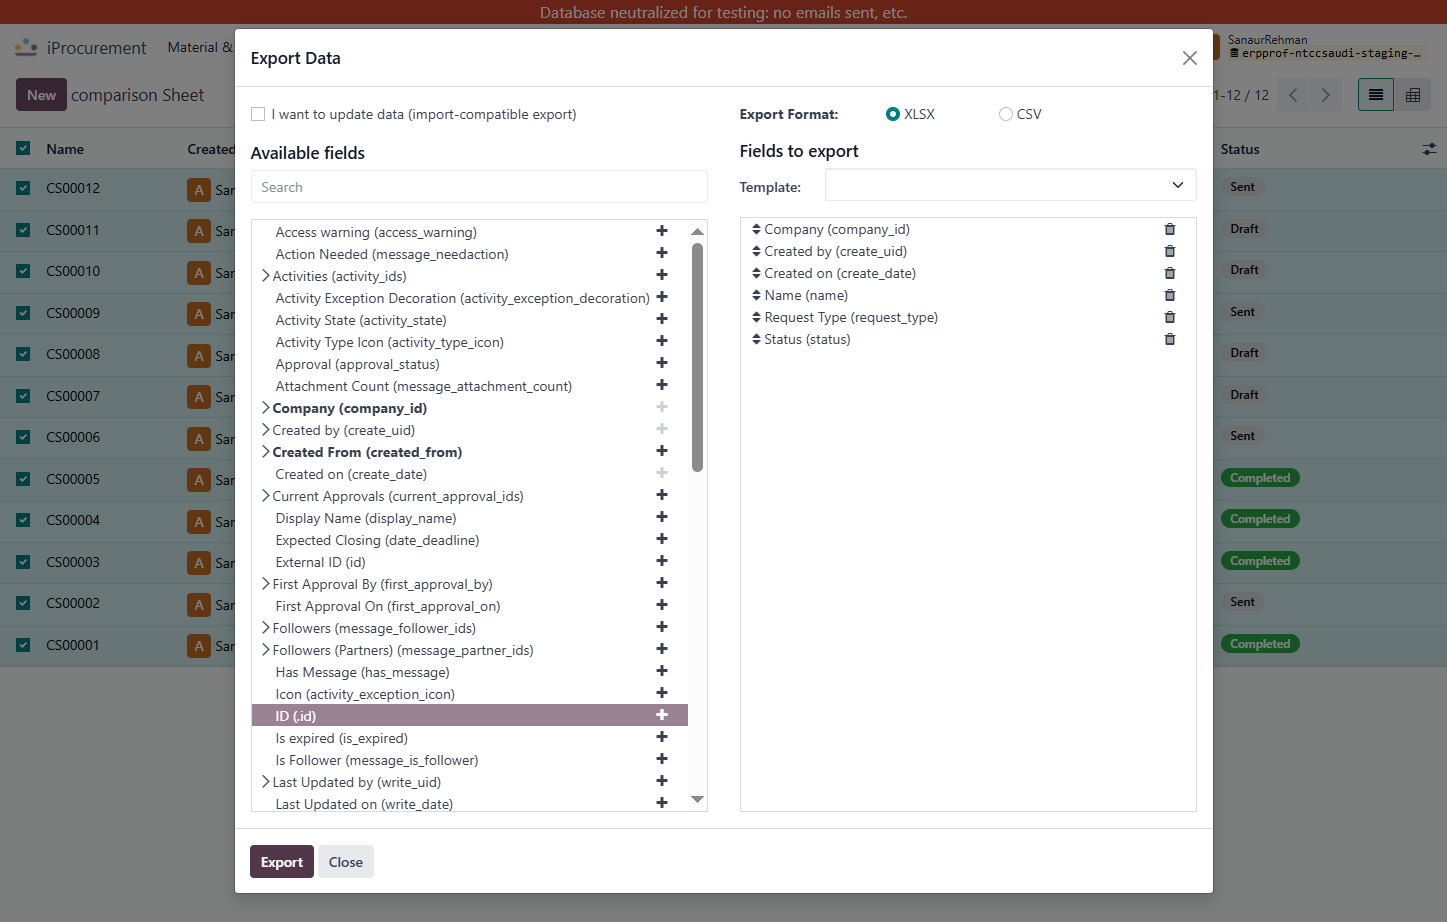Remove Request Type field with trash icon

click(1170, 317)
